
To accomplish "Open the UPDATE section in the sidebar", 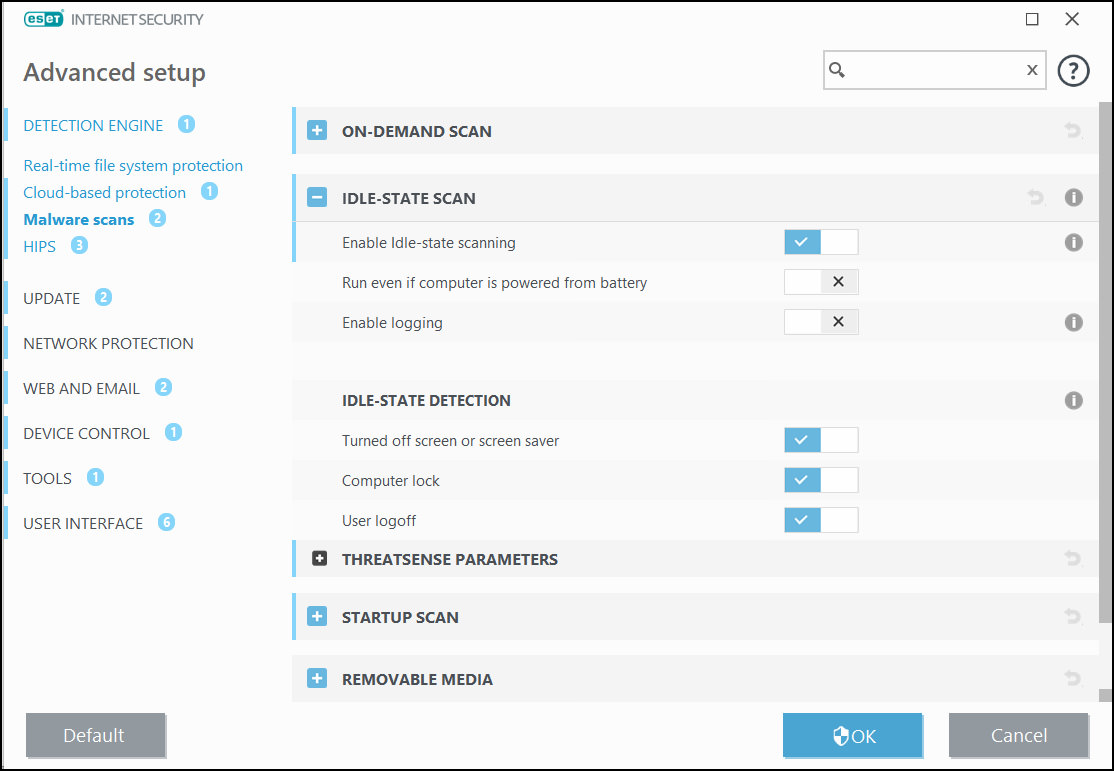I will (x=52, y=297).
